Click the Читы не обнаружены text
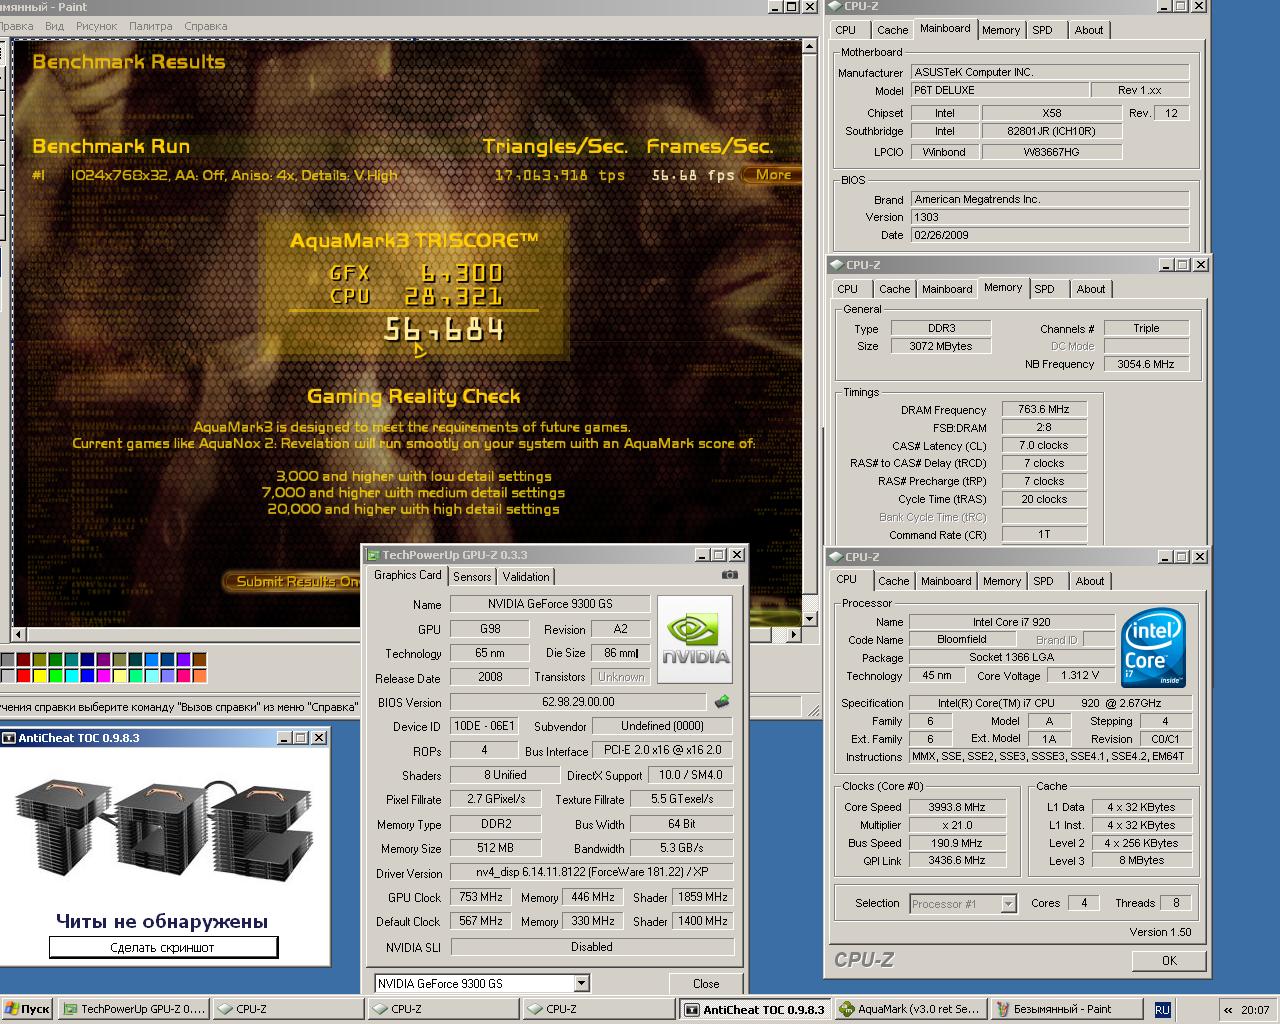The image size is (1280, 1024). 162,921
